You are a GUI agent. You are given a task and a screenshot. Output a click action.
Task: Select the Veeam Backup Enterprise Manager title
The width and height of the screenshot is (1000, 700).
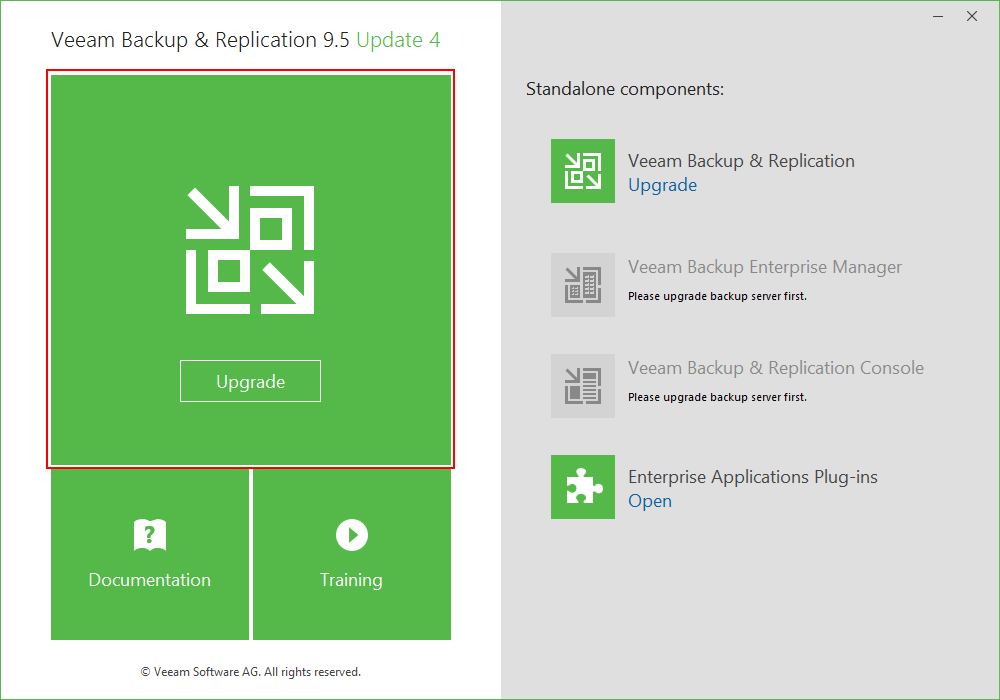[x=765, y=267]
